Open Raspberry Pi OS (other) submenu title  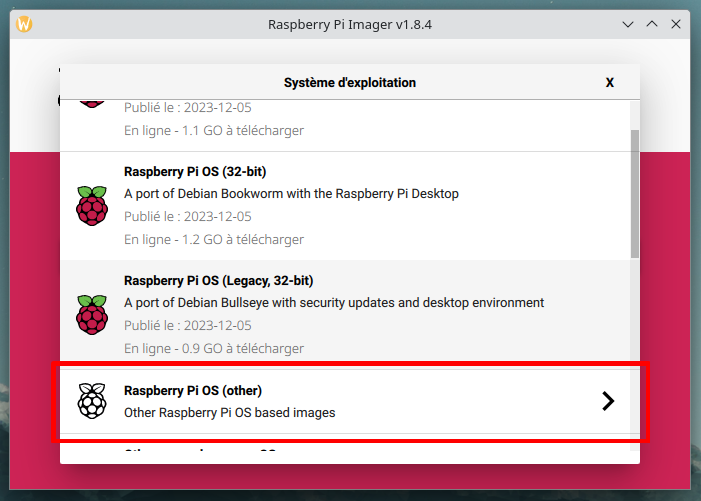[x=193, y=391]
